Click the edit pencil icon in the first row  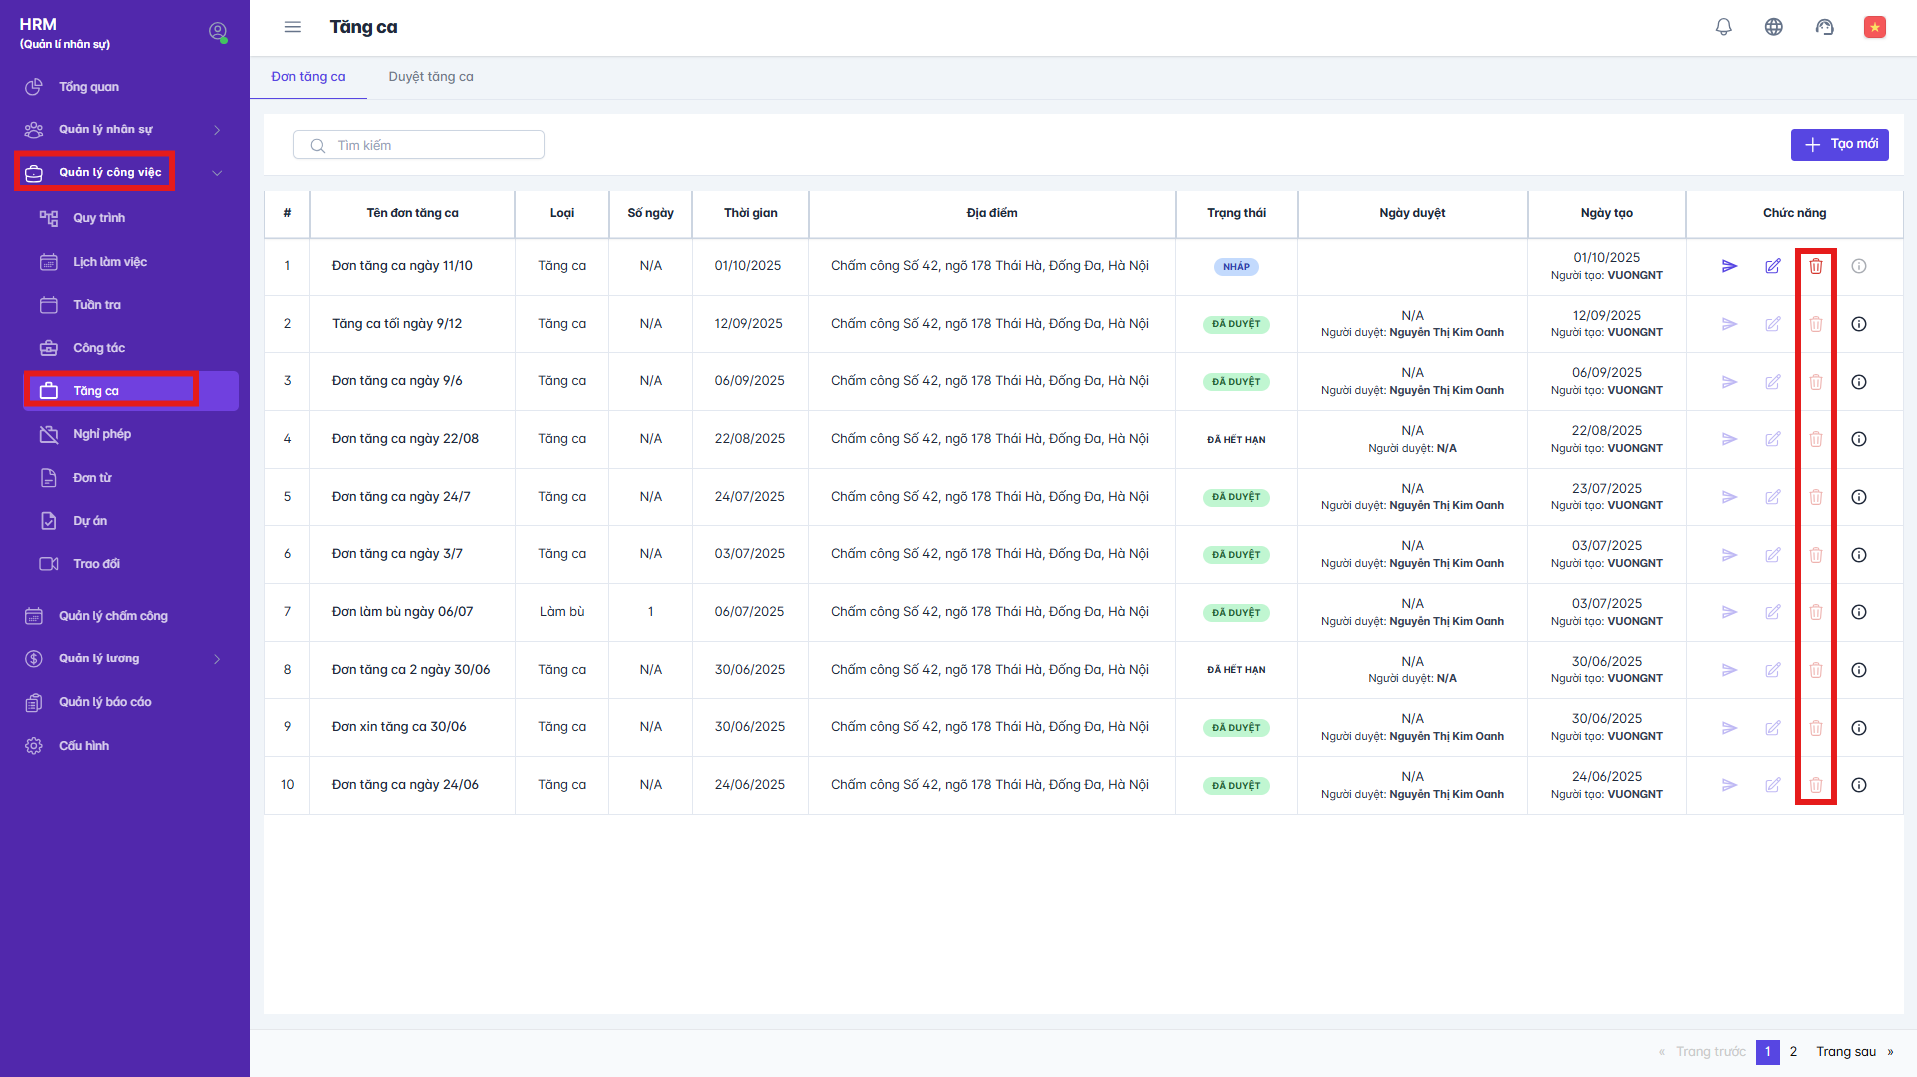point(1772,266)
